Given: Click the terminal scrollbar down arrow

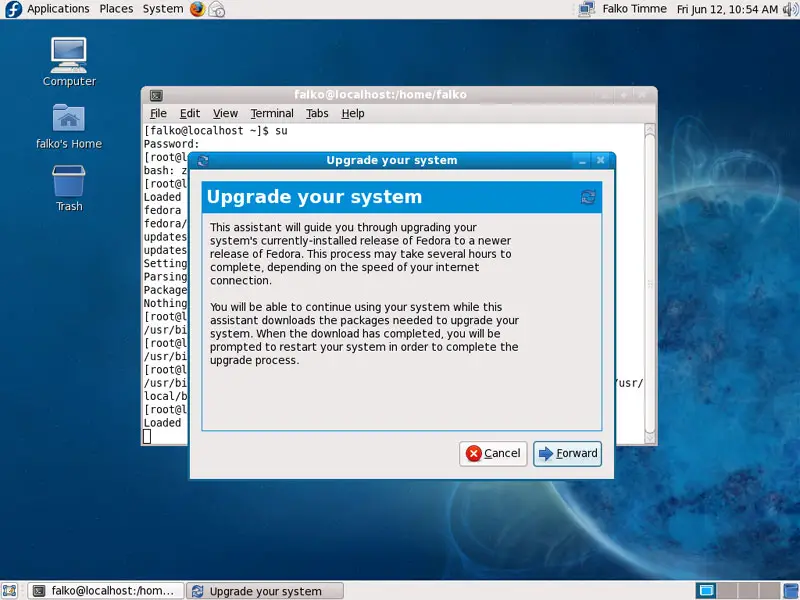Looking at the screenshot, I should click(649, 438).
